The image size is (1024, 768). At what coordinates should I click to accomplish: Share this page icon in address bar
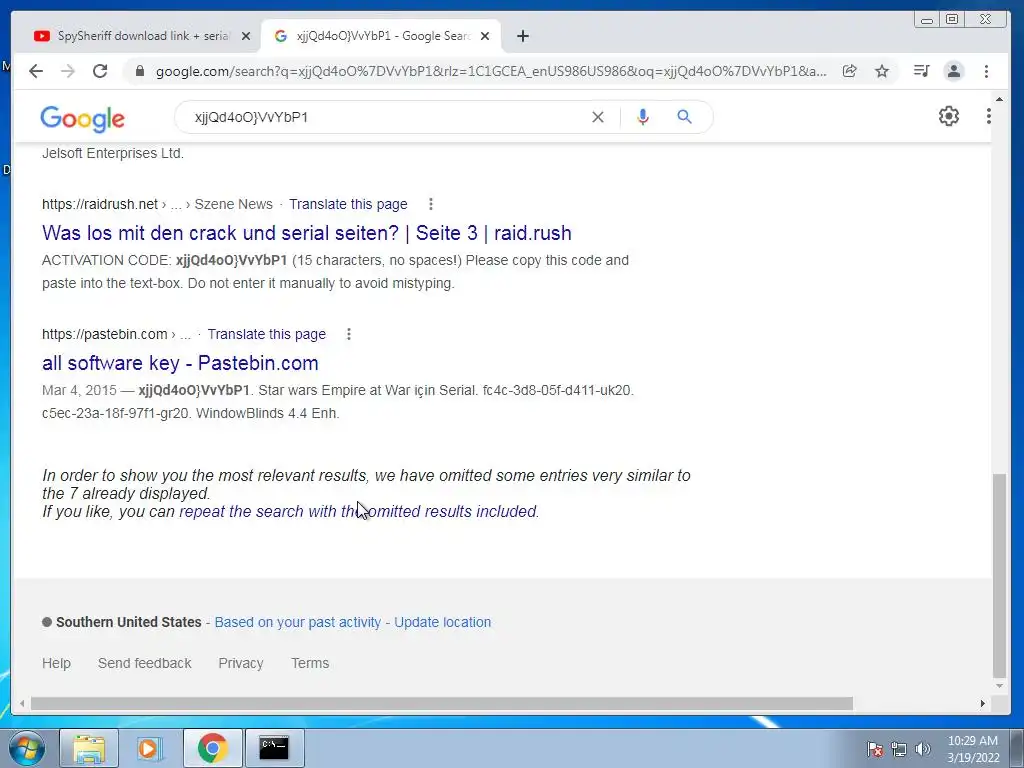click(849, 71)
